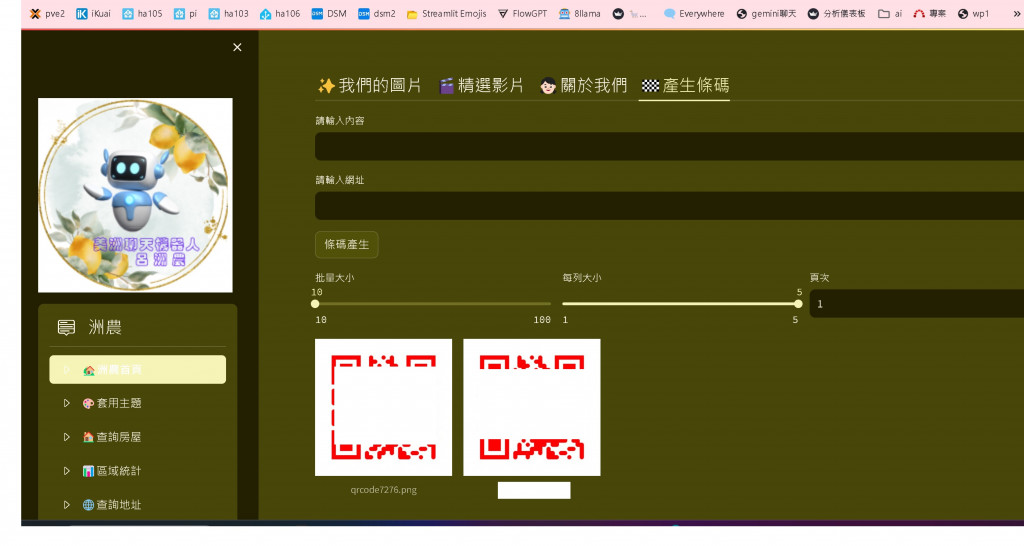Click the 請輸入內容 input field
Viewport: 1024px width, 546px height.
click(669, 146)
